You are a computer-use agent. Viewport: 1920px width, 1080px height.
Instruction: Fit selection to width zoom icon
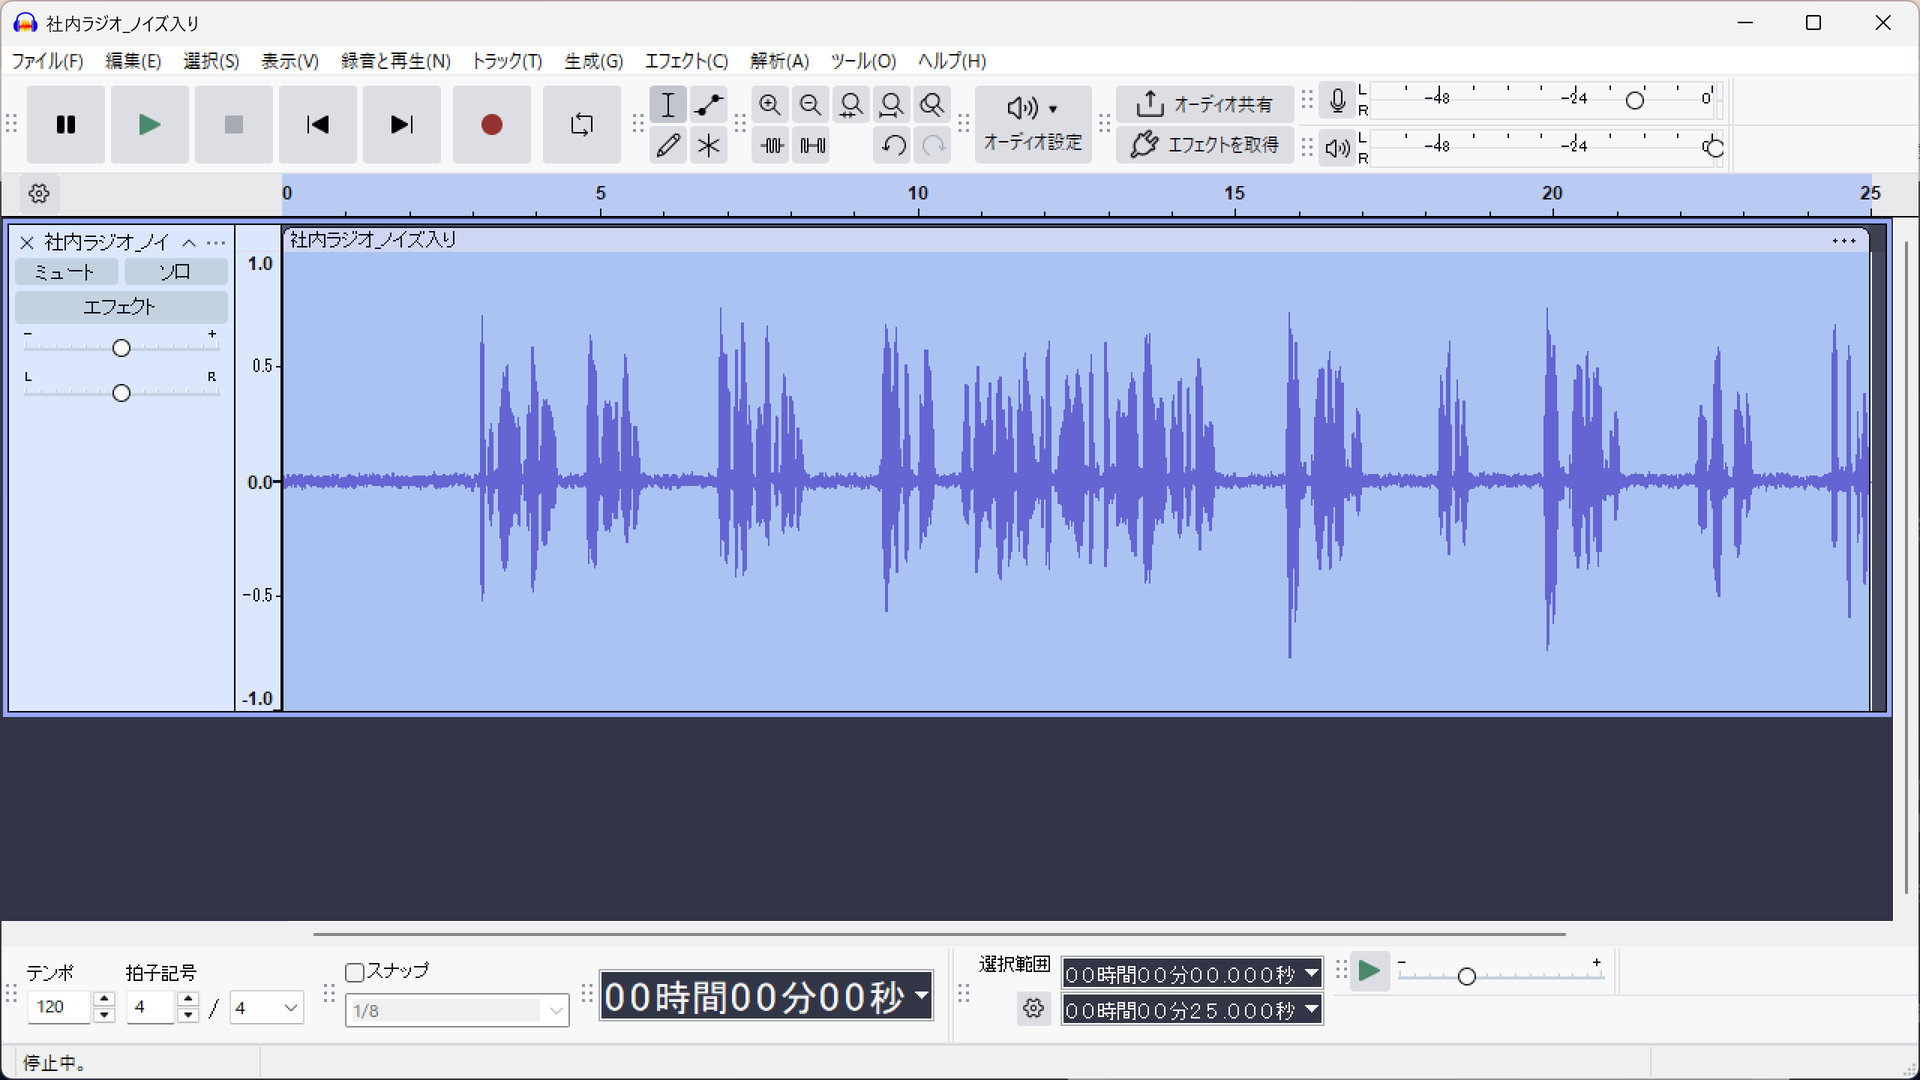point(851,105)
